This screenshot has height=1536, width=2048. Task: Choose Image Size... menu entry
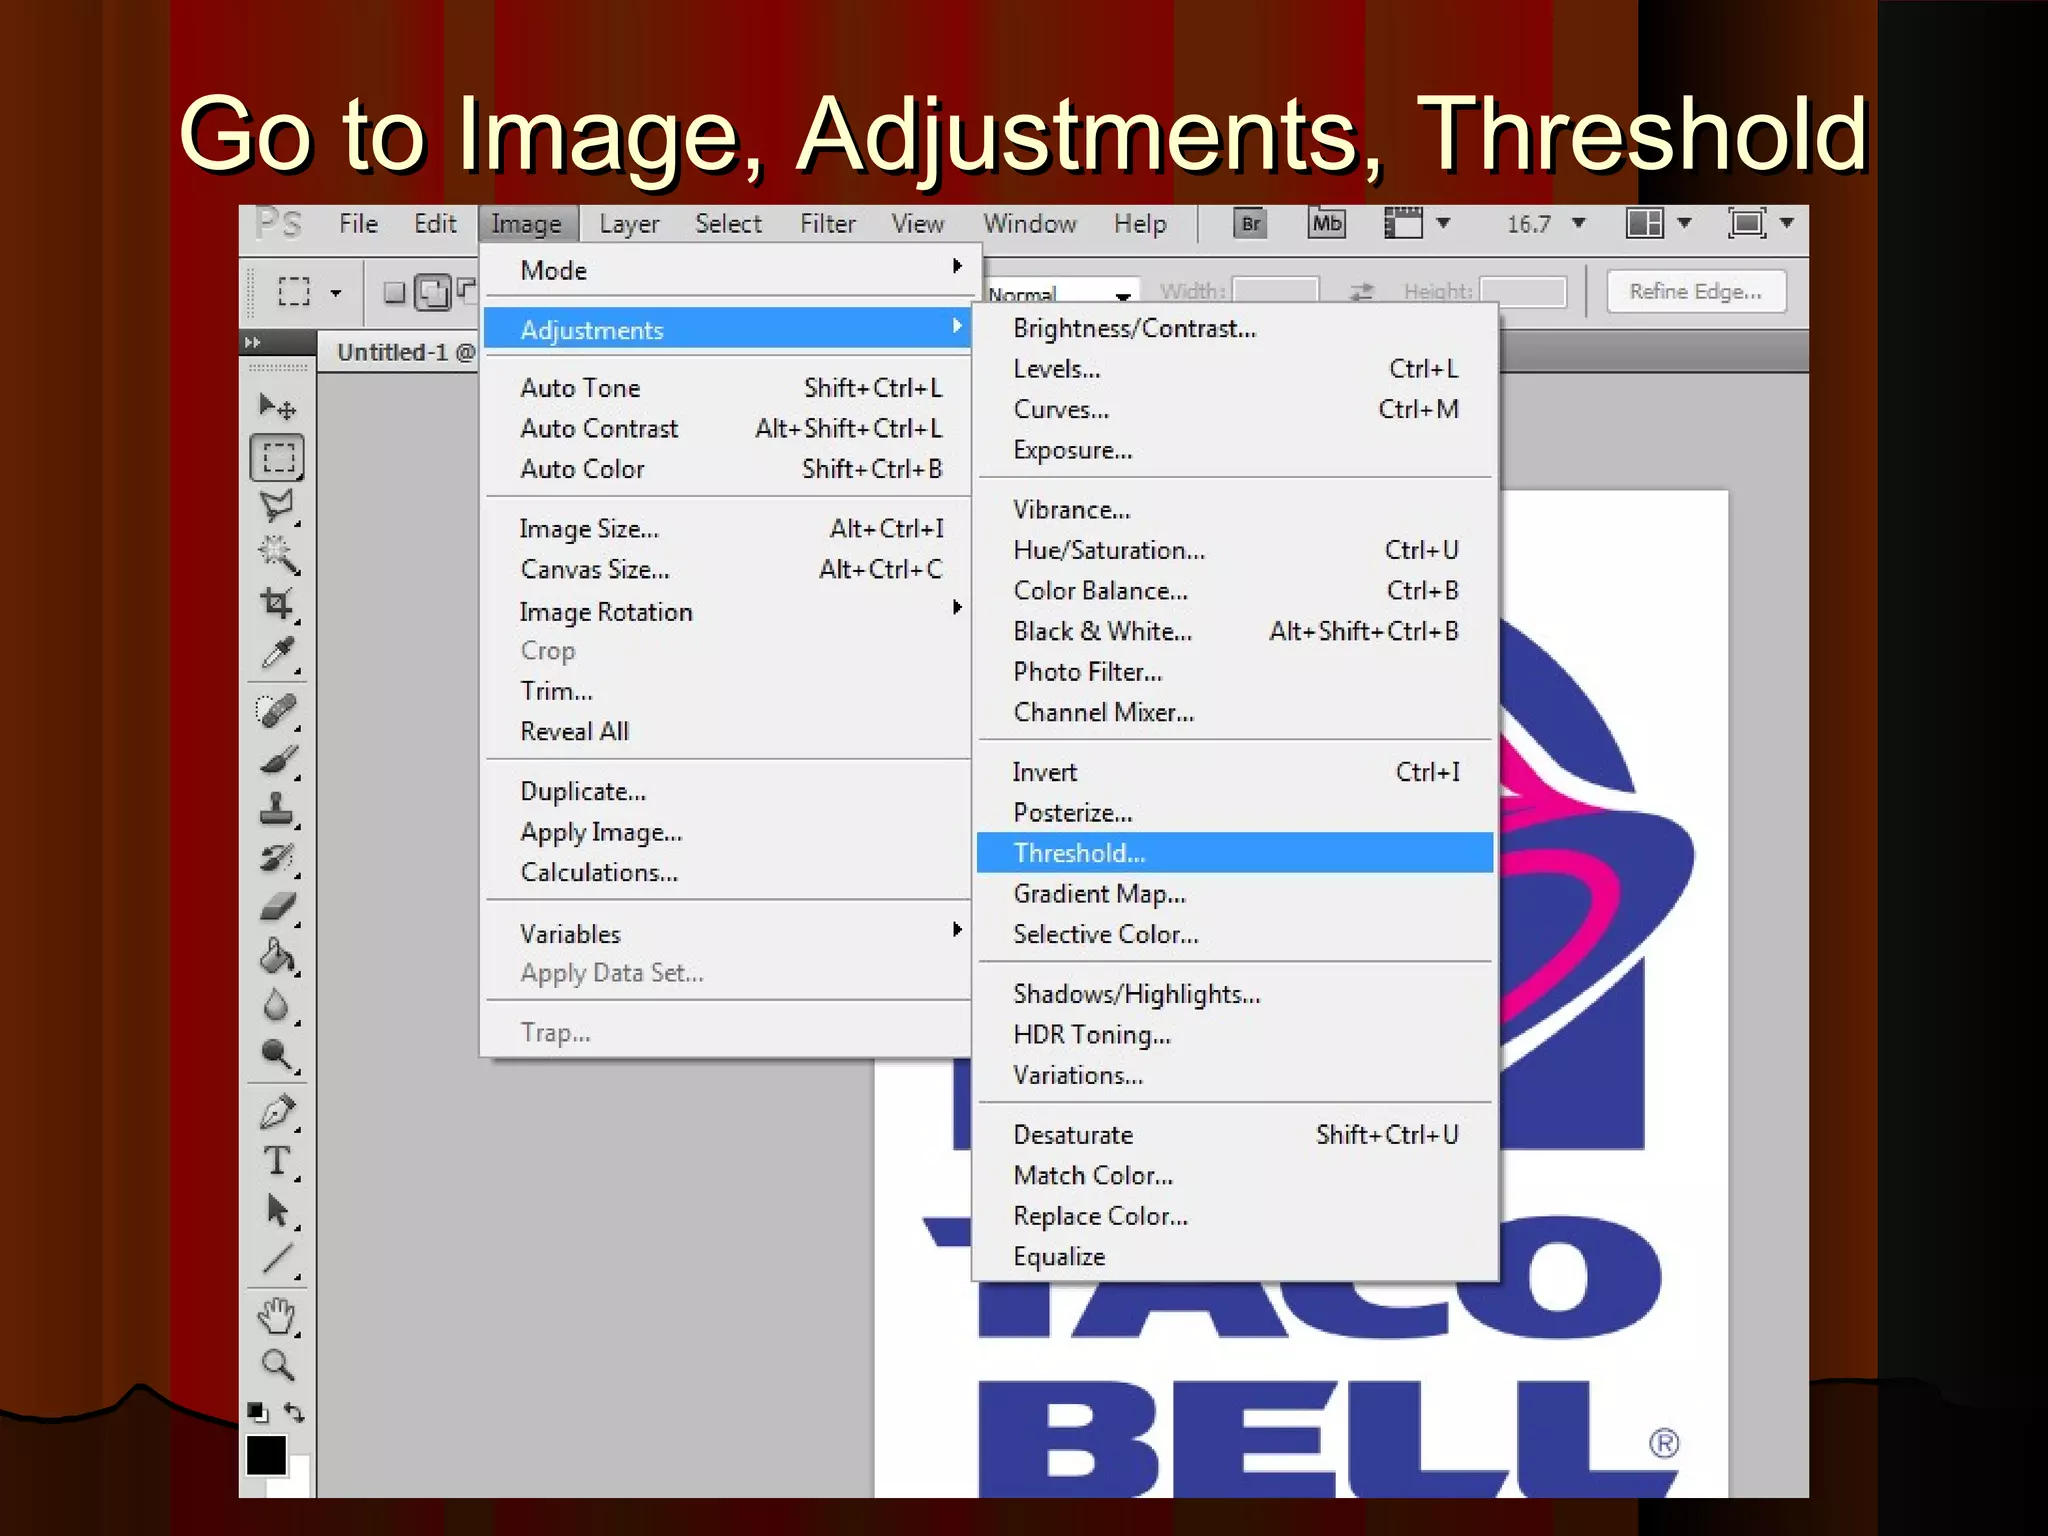(726, 528)
